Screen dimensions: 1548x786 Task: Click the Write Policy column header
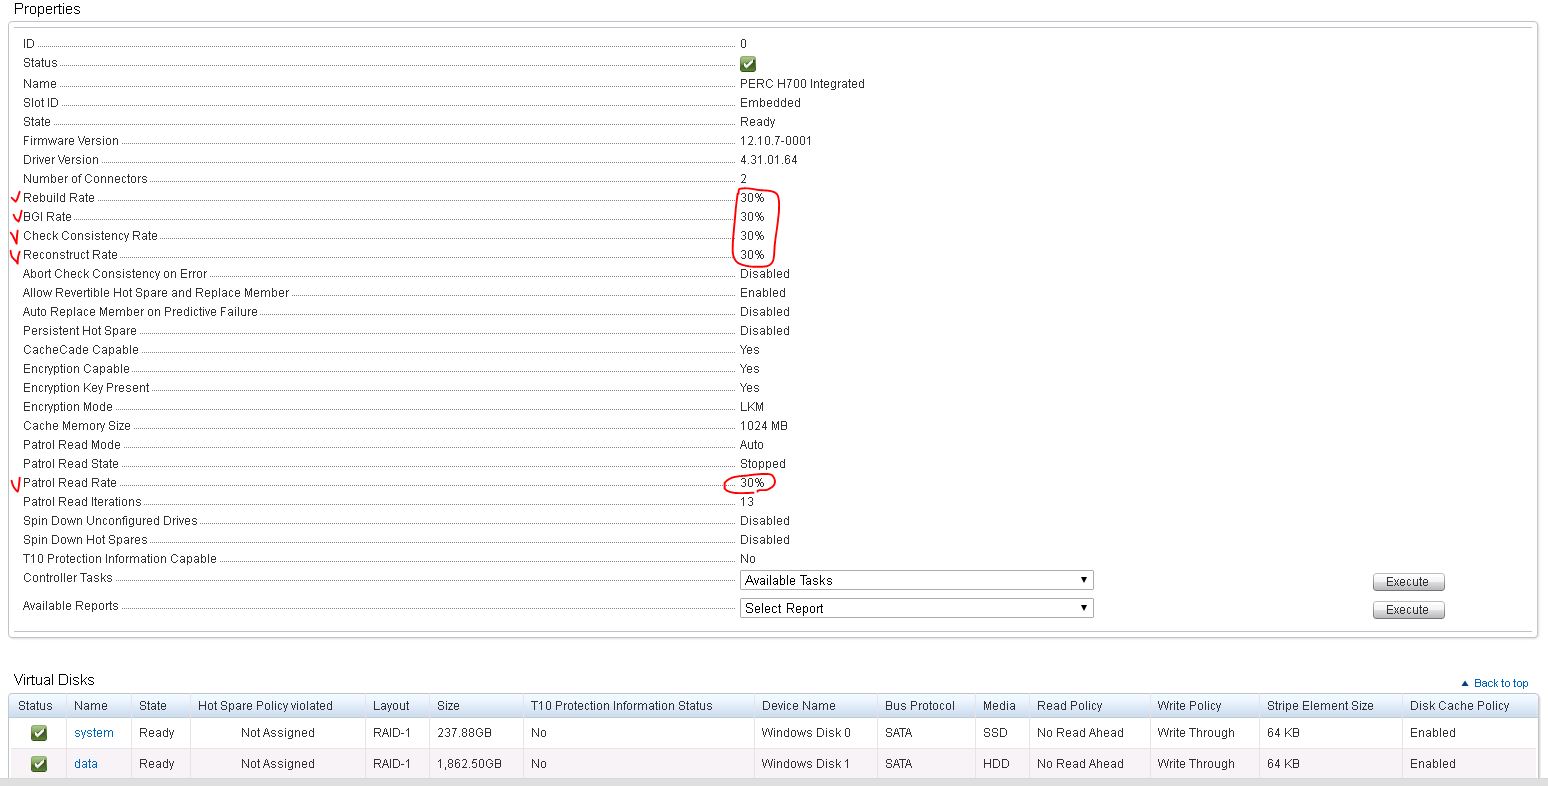(1189, 706)
